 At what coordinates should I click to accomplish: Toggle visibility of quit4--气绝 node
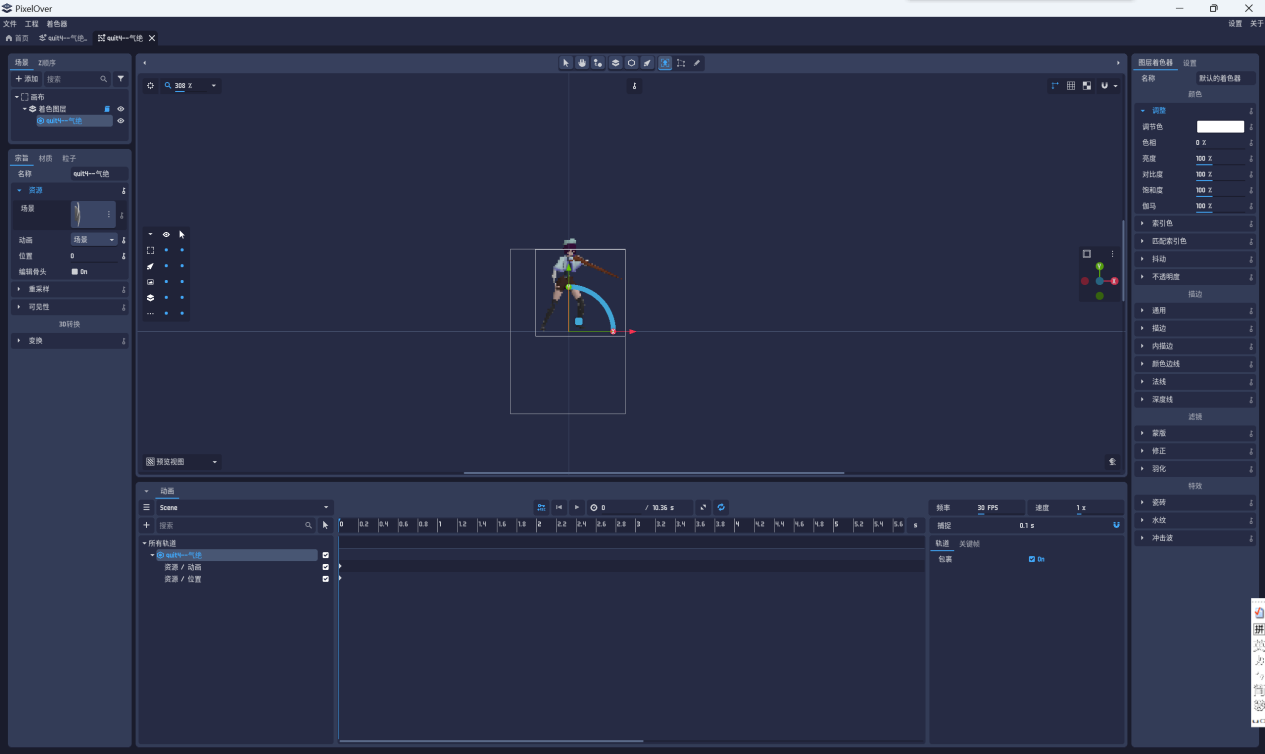(121, 121)
